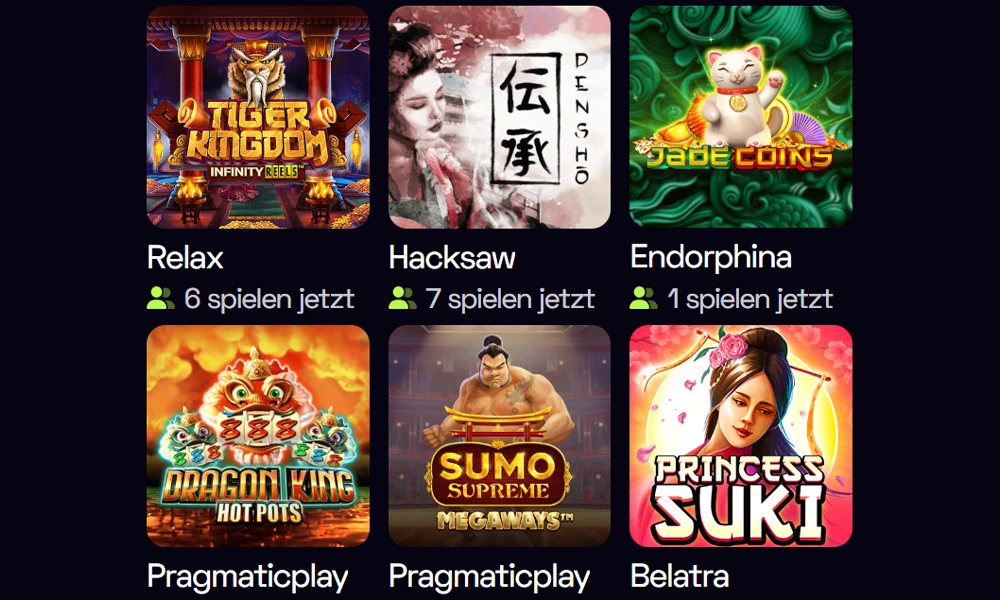Click the Relax provider link

click(185, 258)
